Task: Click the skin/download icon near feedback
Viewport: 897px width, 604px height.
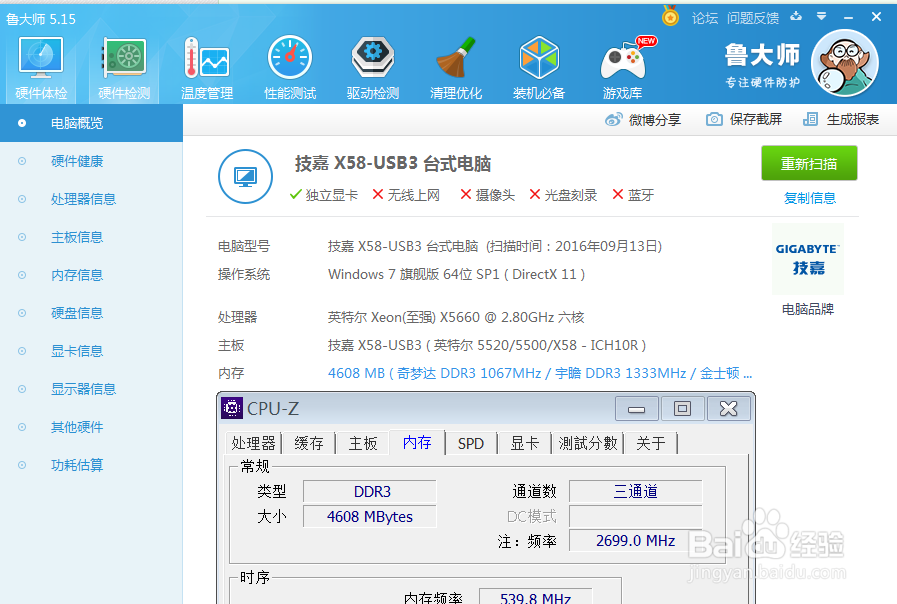Action: [796, 17]
